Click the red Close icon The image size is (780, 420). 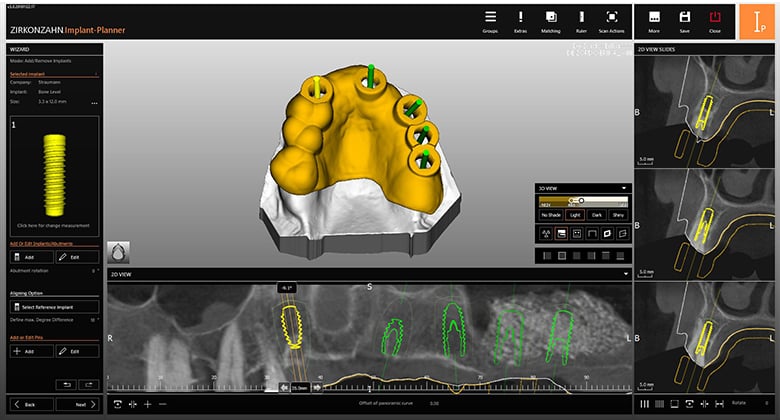(x=714, y=21)
